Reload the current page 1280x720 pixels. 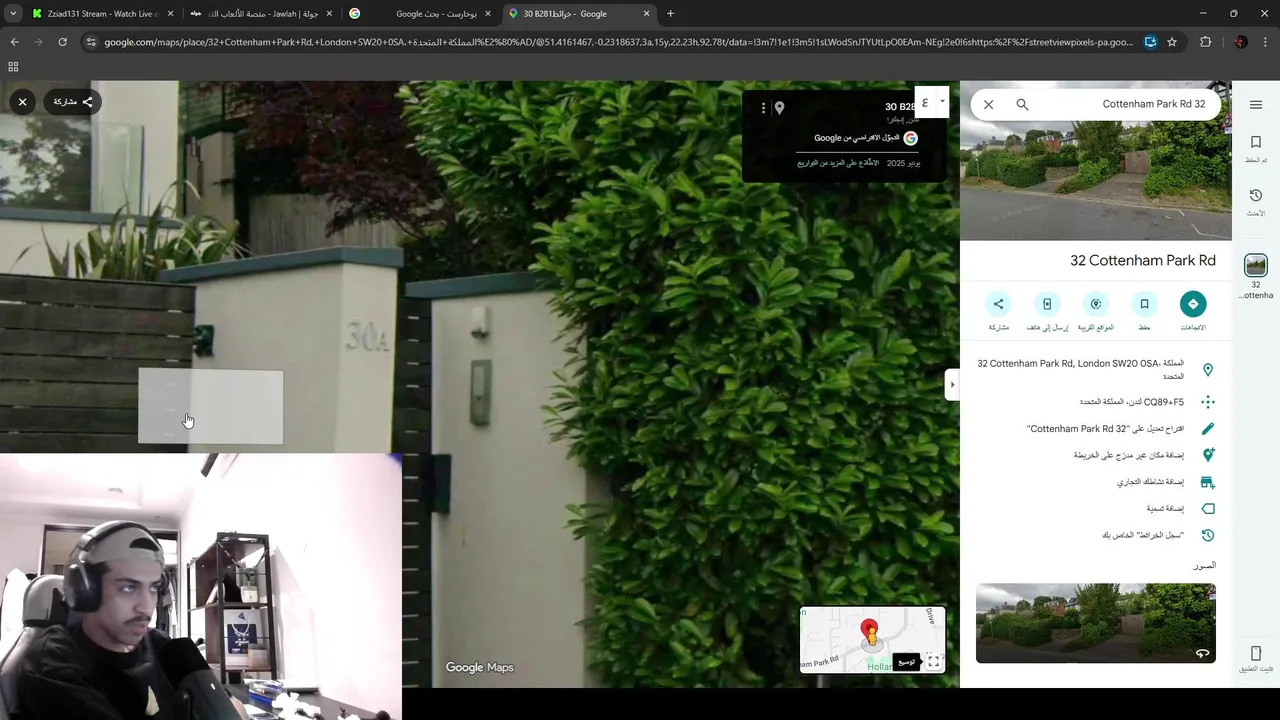point(62,42)
